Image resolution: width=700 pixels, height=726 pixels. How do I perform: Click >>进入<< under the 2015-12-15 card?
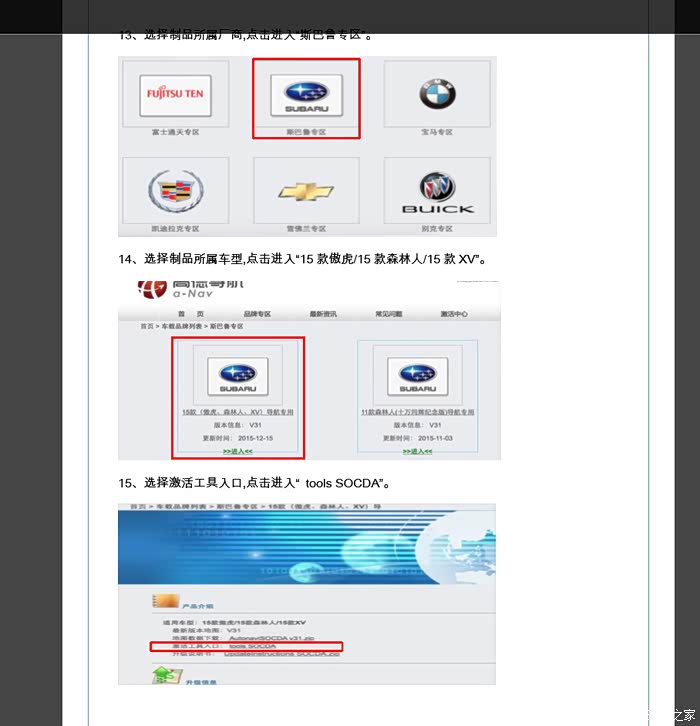coord(238,451)
